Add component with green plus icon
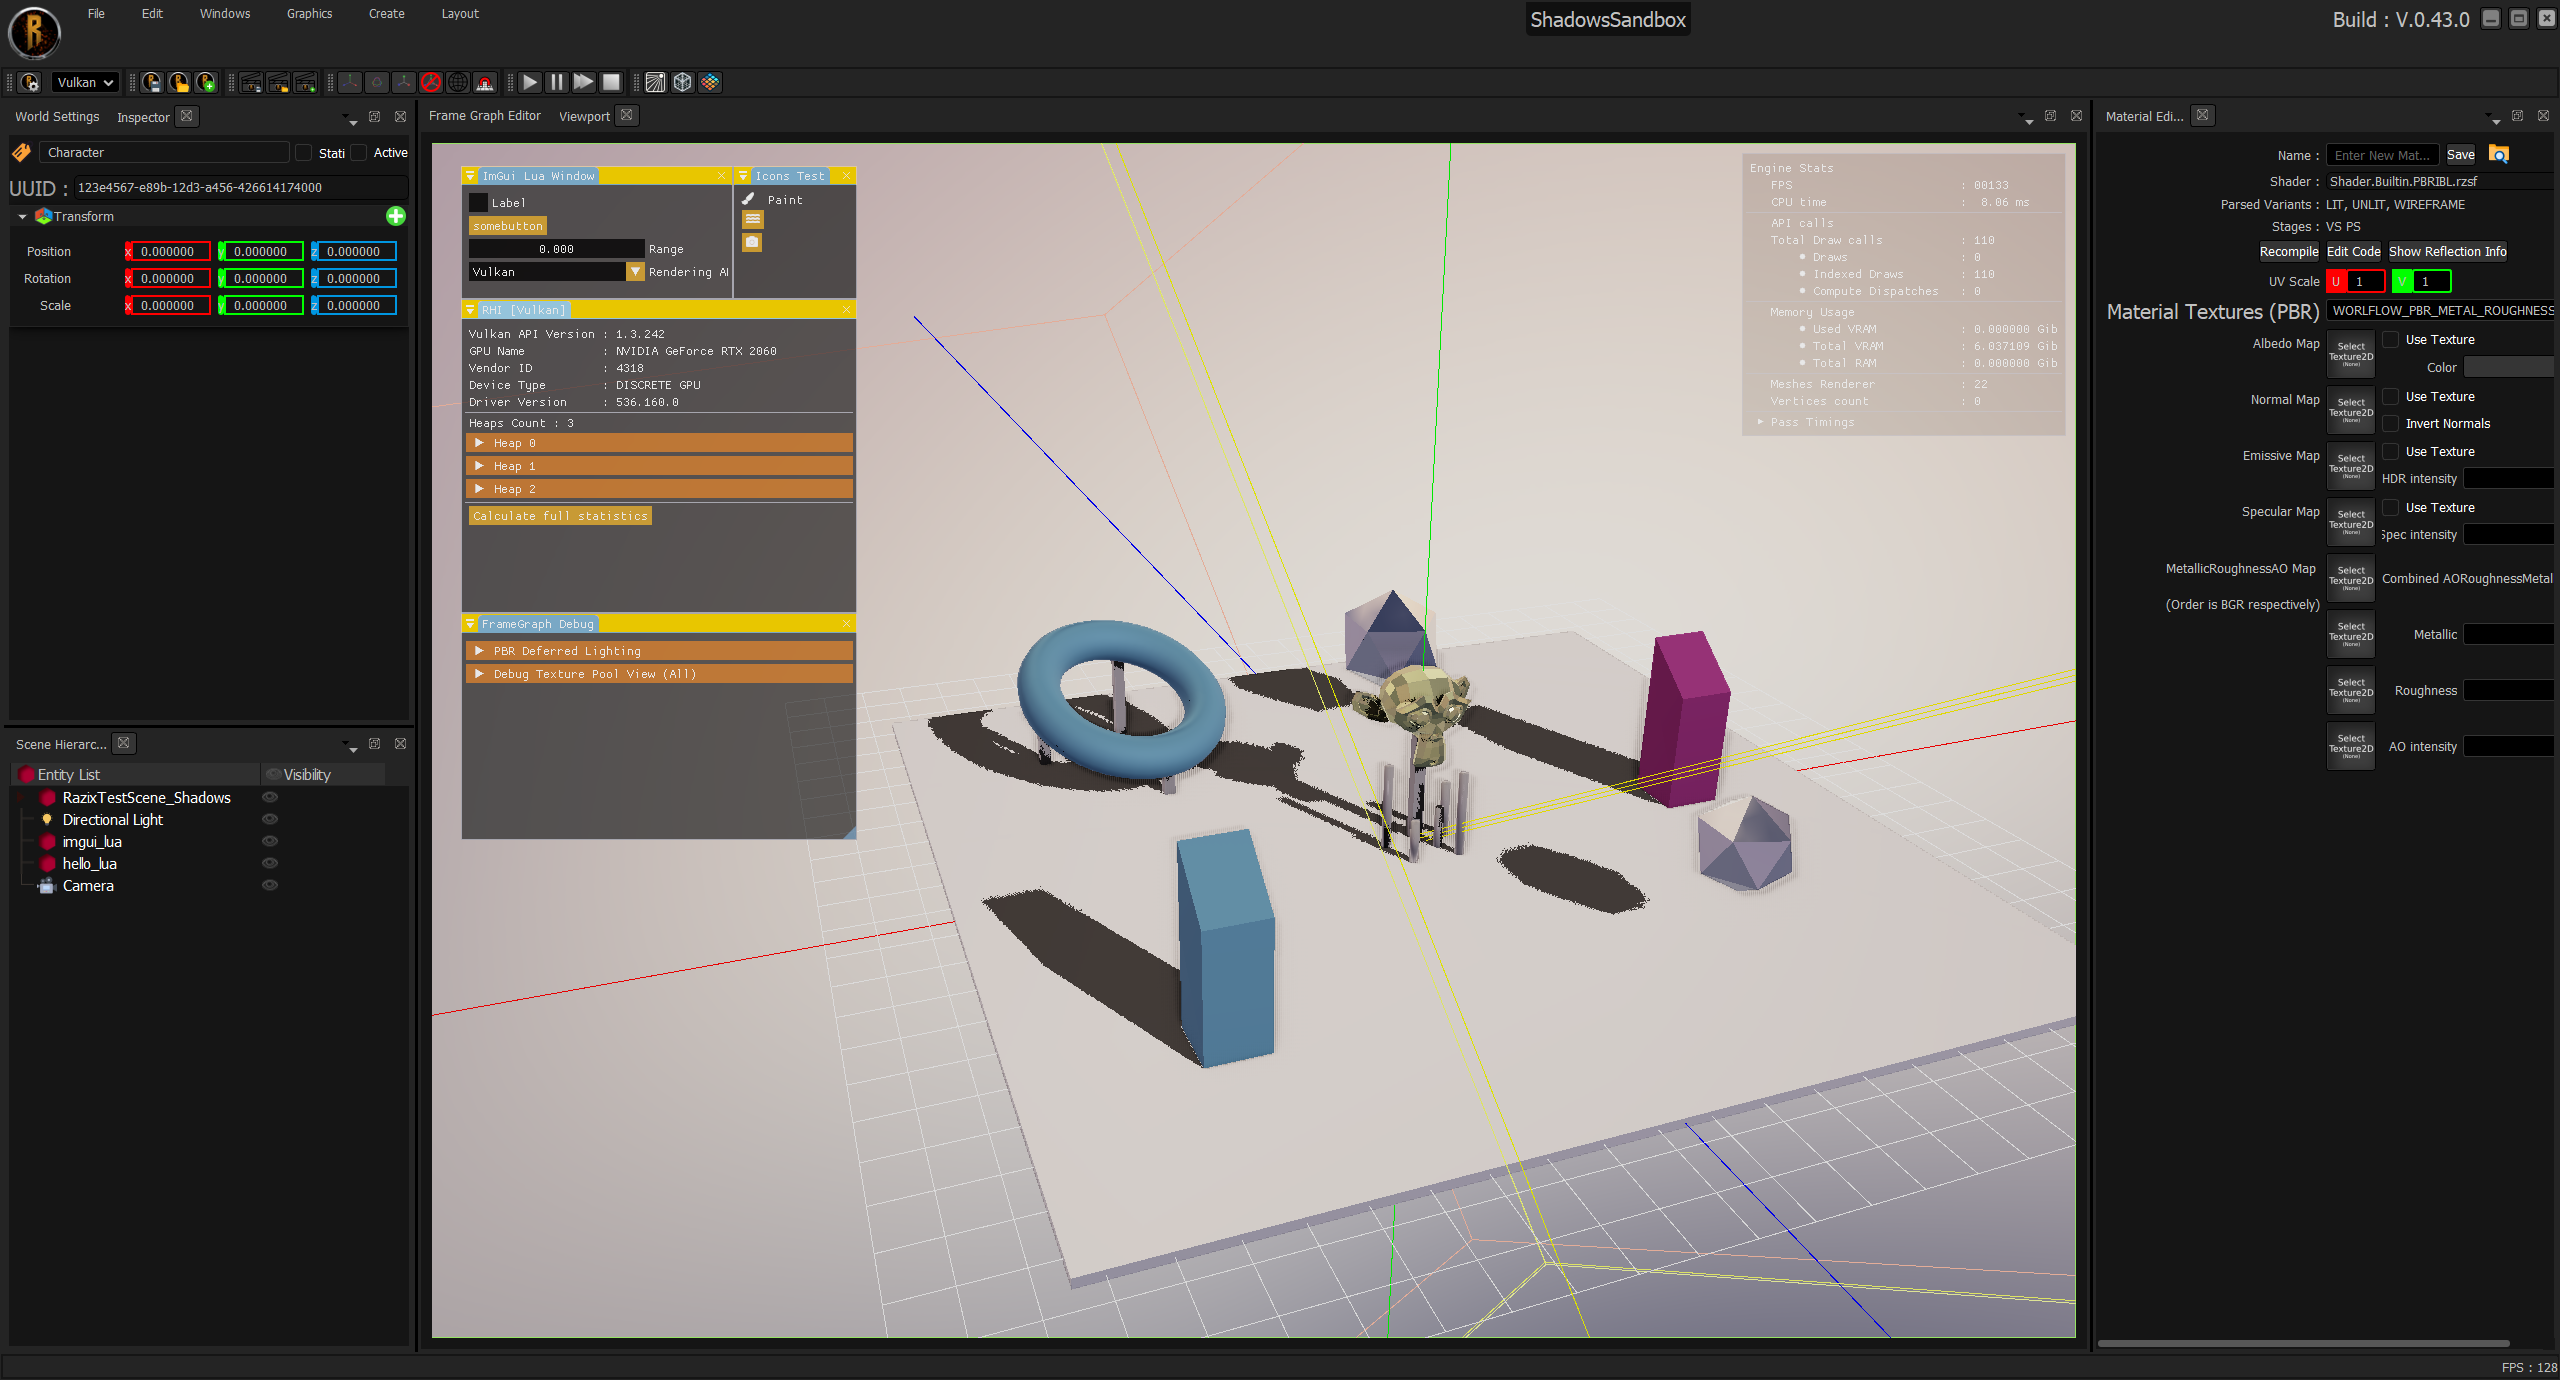Image resolution: width=2560 pixels, height=1380 pixels. click(x=396, y=216)
